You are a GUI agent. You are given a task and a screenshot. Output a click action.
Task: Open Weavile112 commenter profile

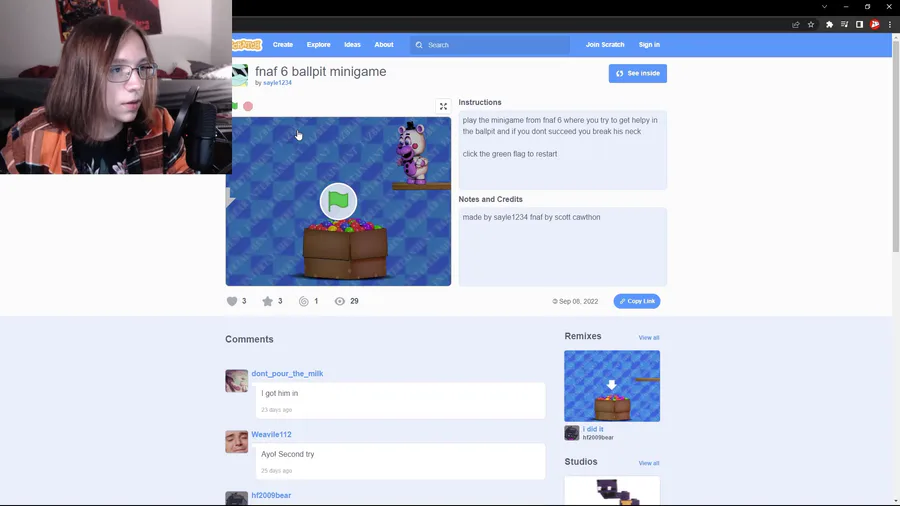click(271, 434)
